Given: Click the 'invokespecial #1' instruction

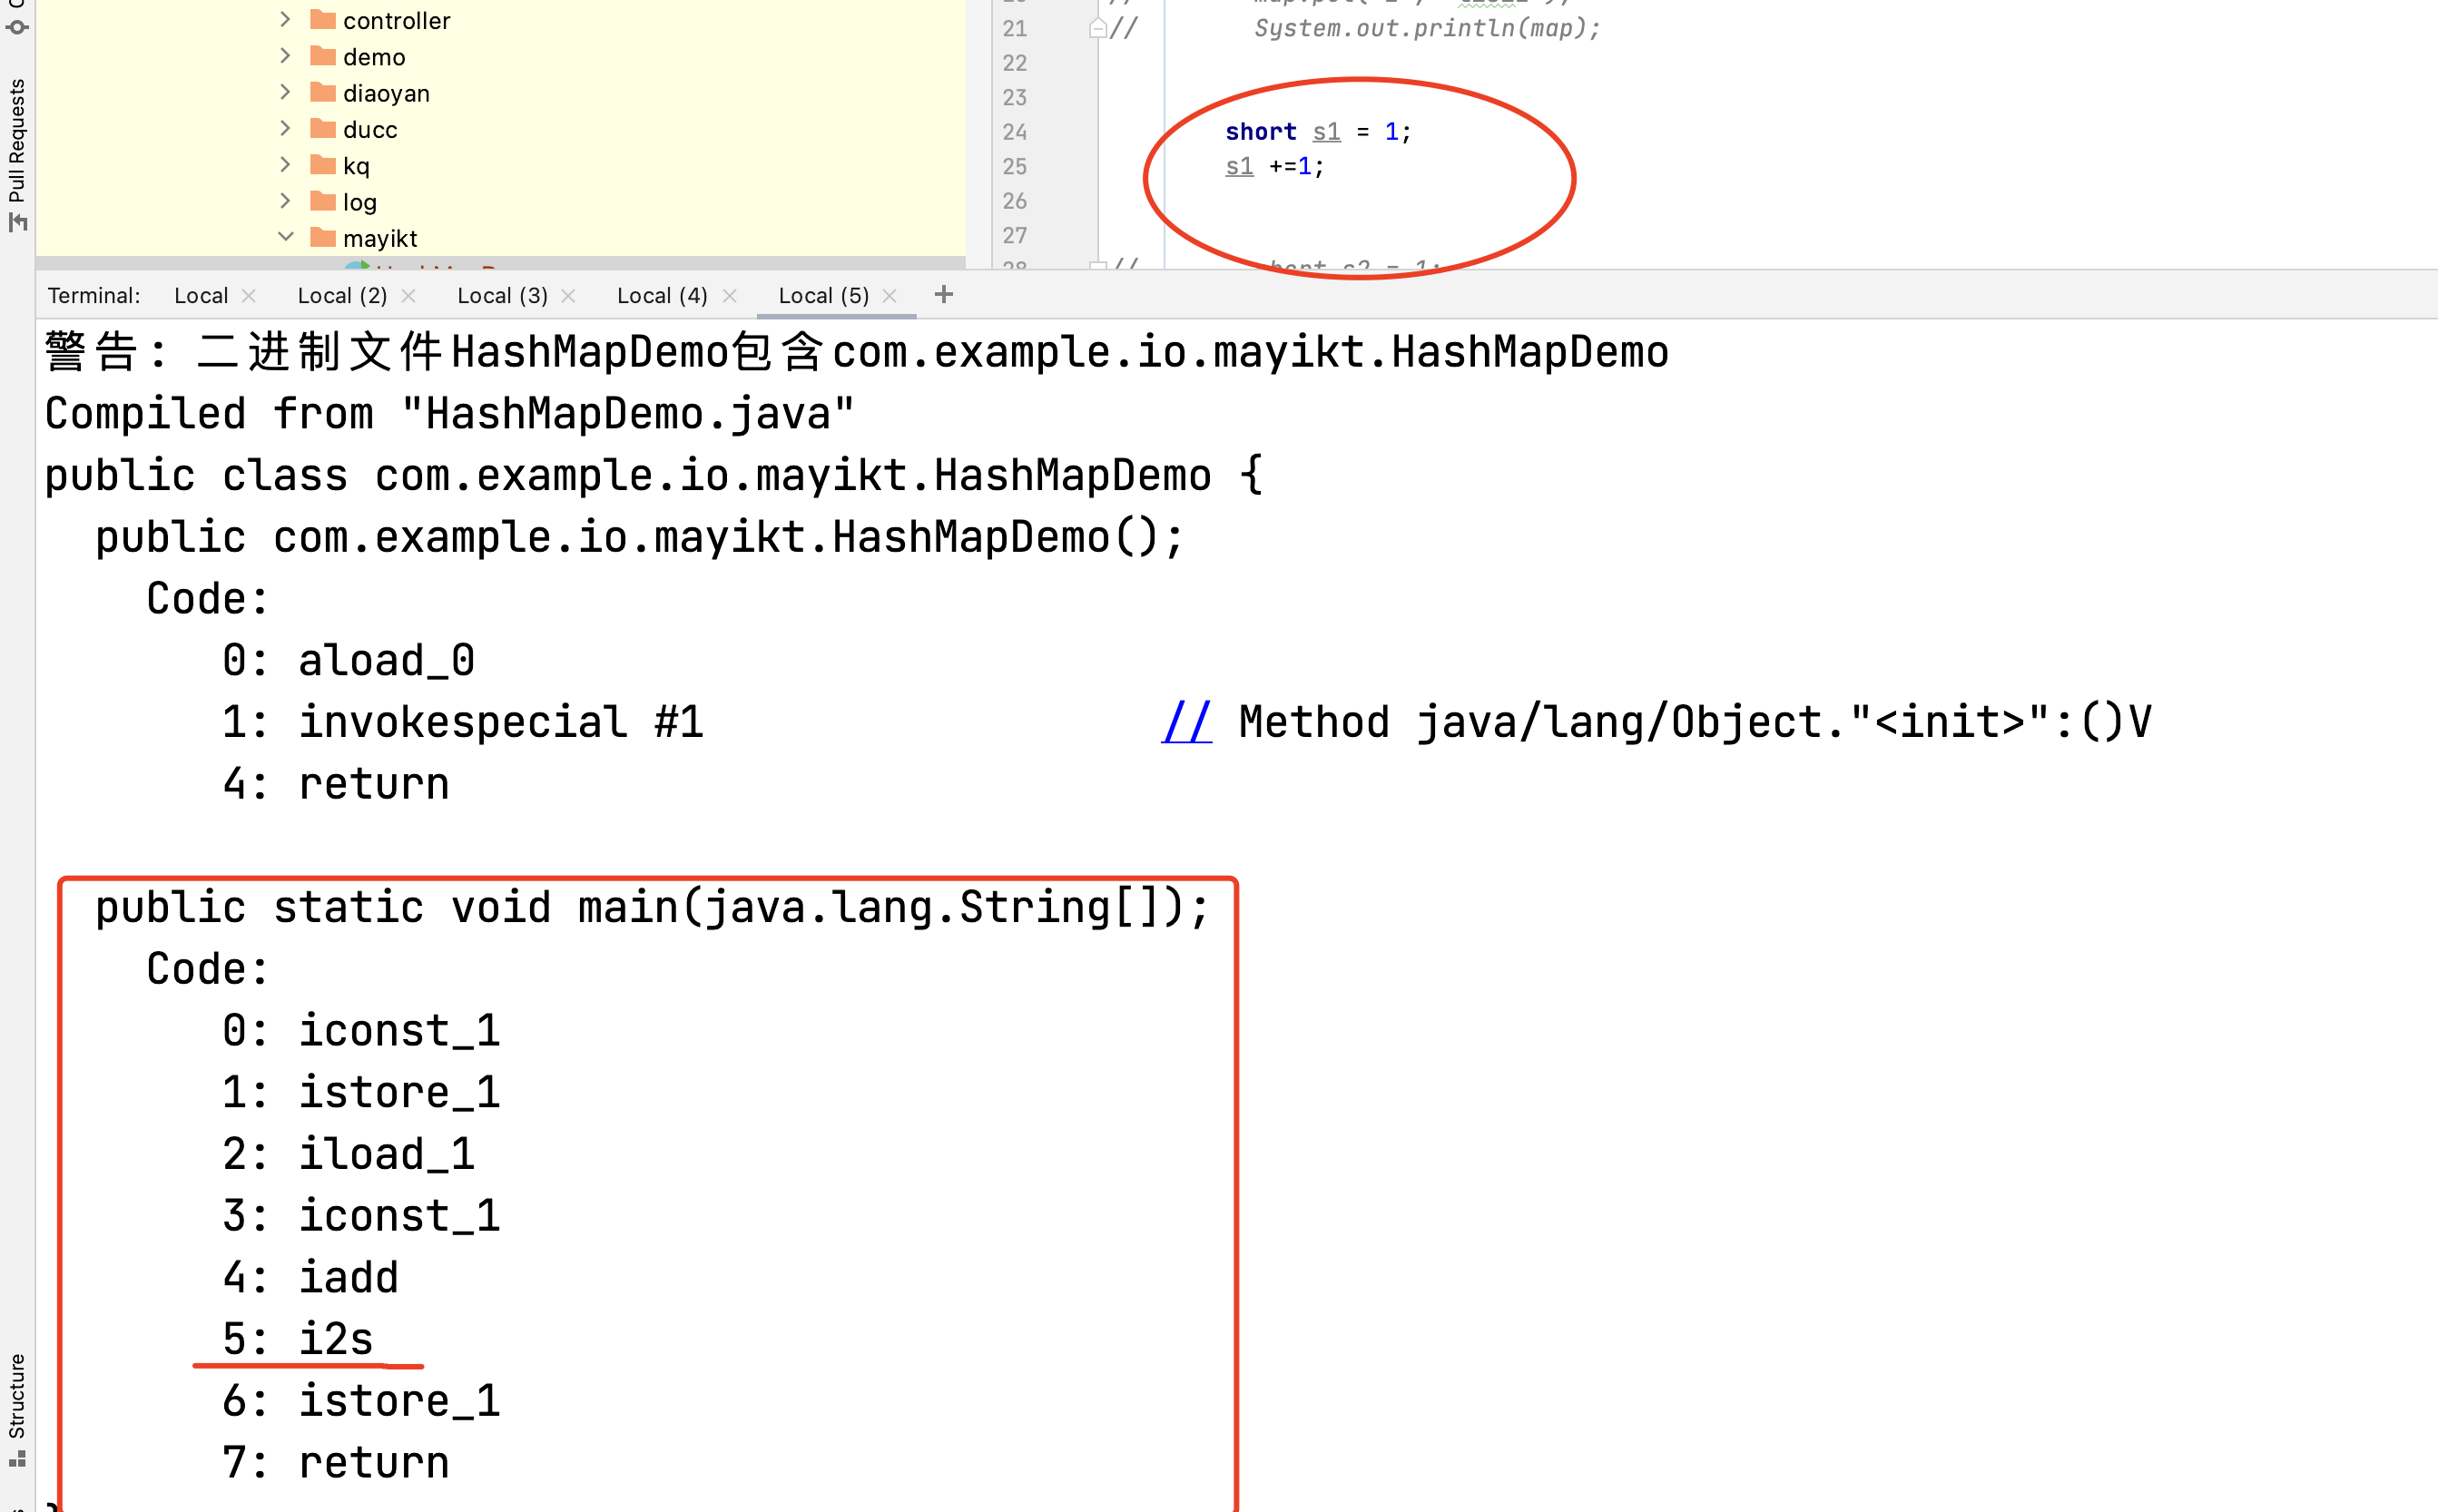Looking at the screenshot, I should point(501,722).
